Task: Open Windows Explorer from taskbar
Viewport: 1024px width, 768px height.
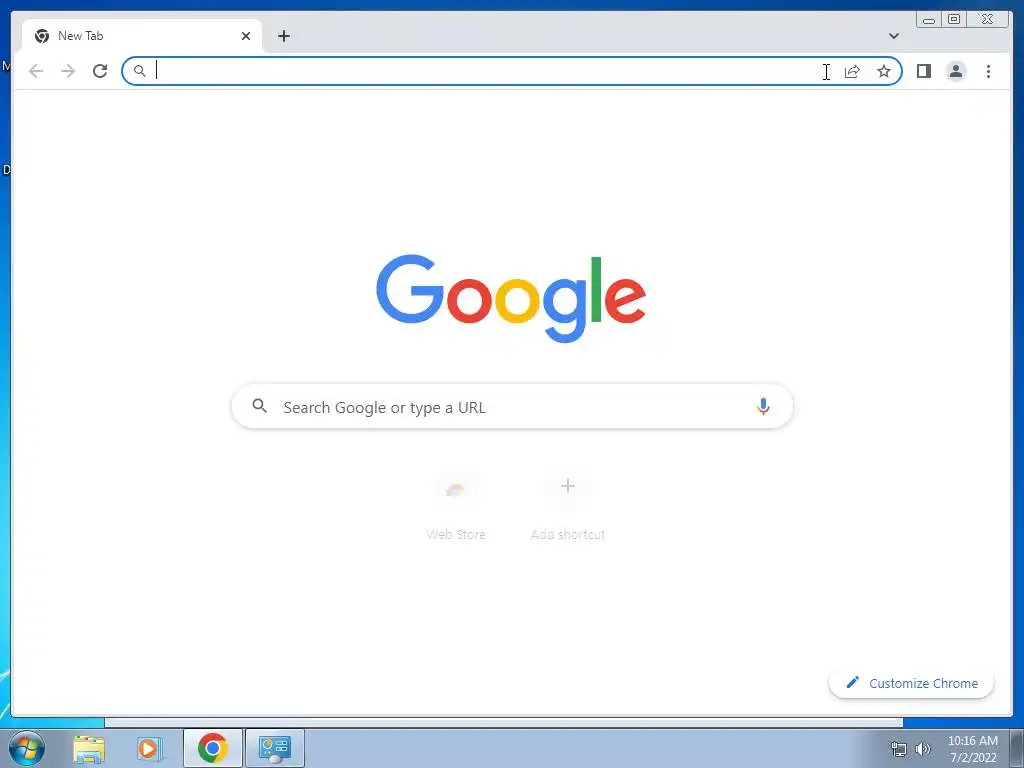Action: [89, 748]
